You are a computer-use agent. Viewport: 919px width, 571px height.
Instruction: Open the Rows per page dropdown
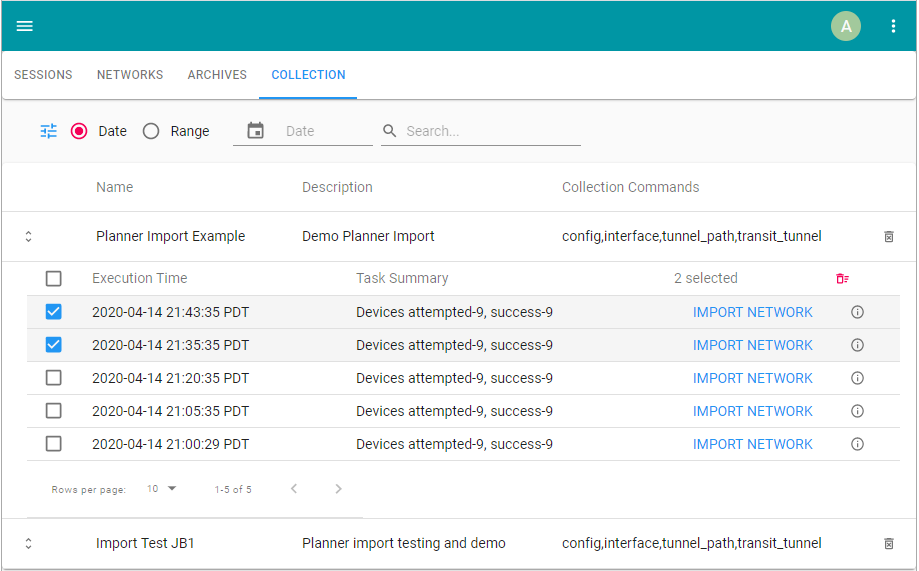(161, 489)
